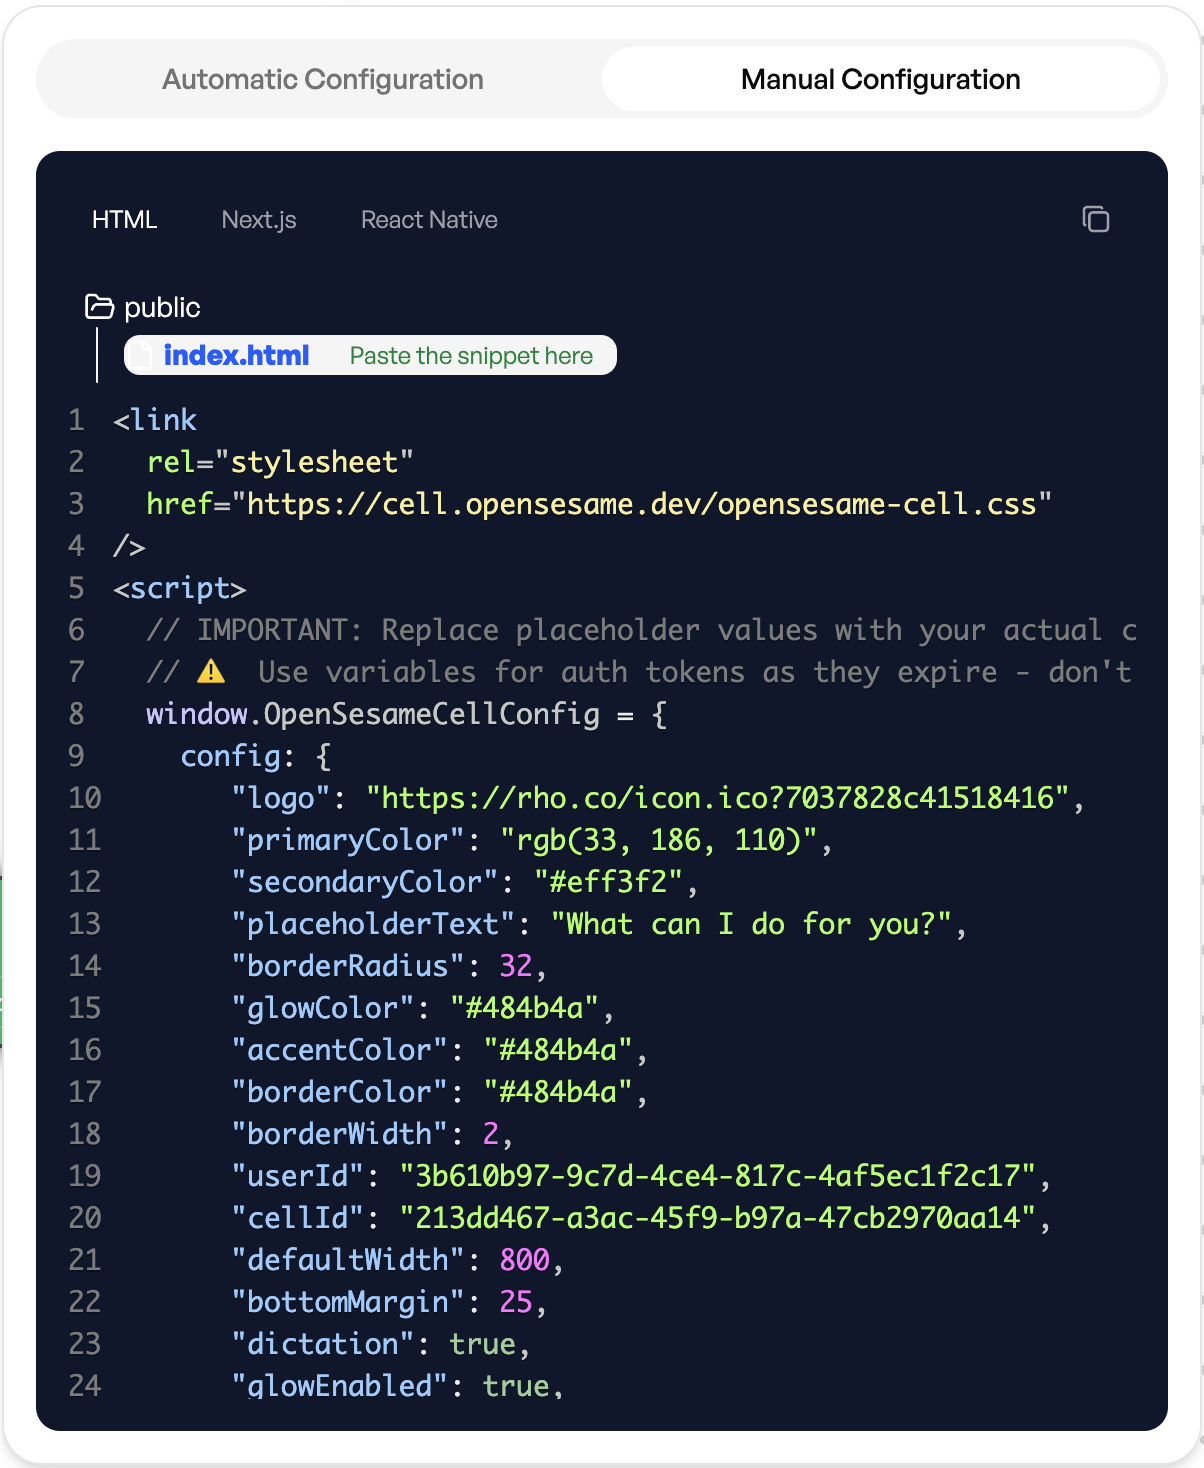This screenshot has height=1468, width=1204.
Task: Select the userId string value
Action: pyautogui.click(x=725, y=1176)
